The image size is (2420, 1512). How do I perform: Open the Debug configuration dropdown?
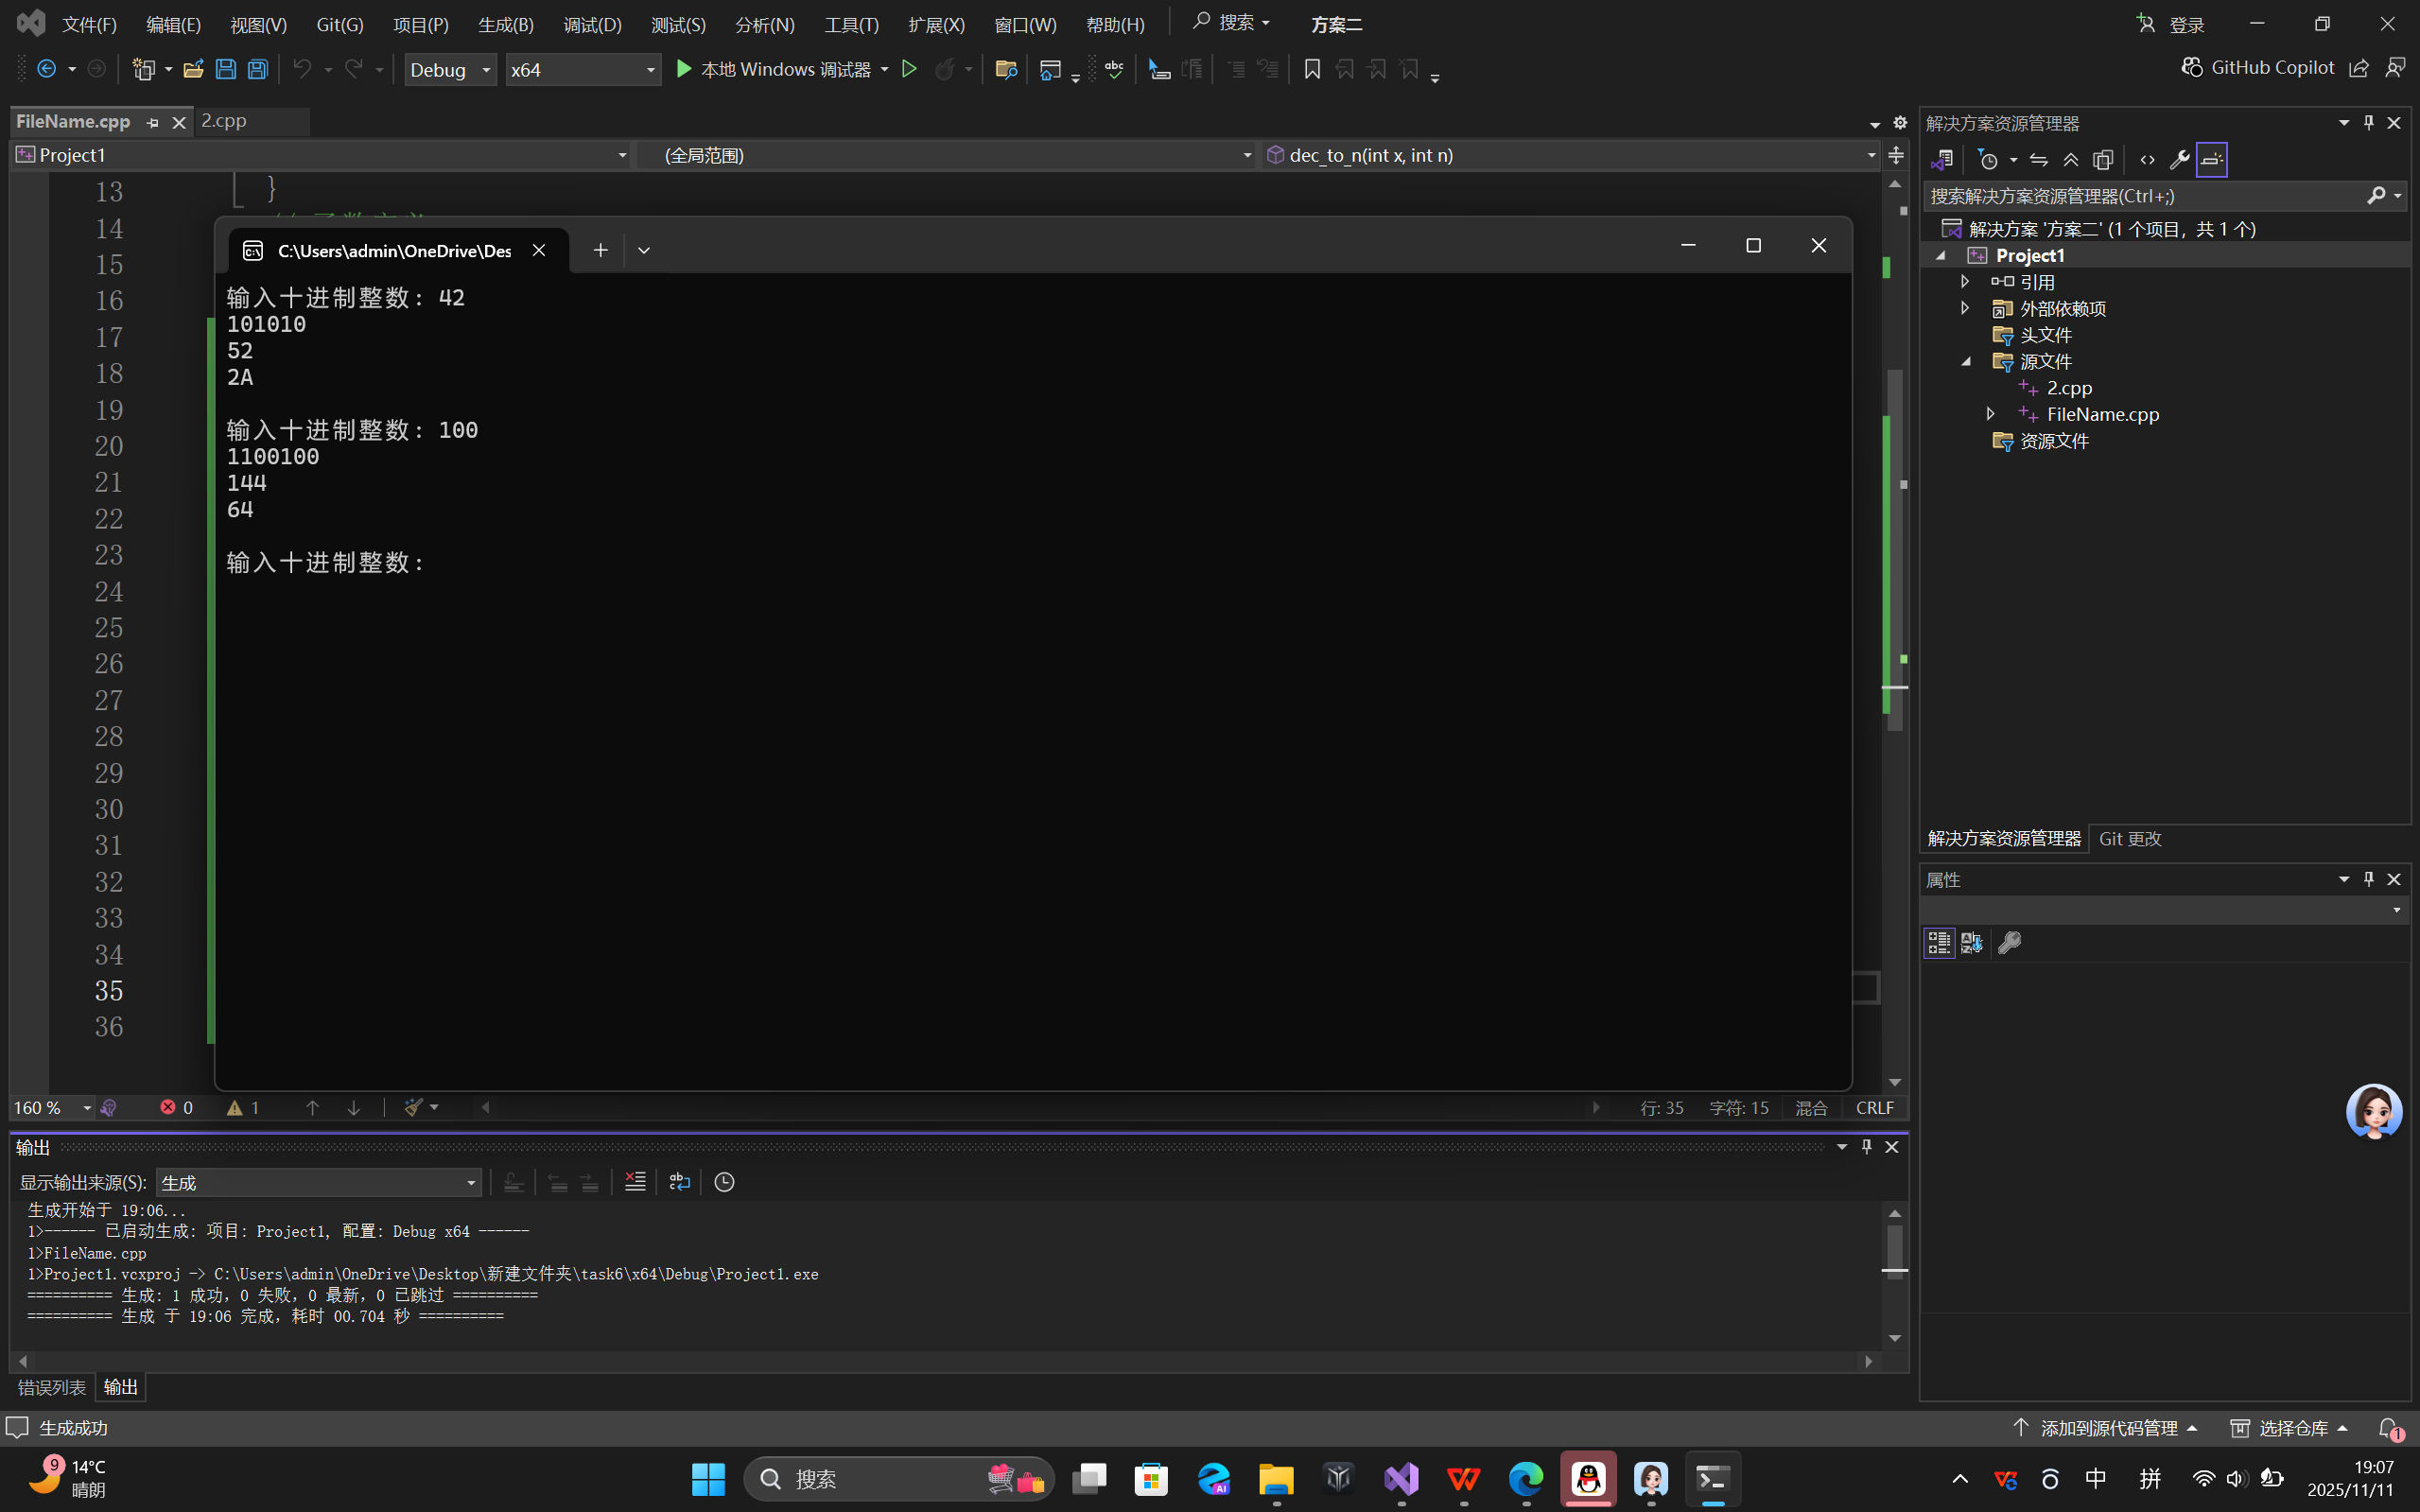486,70
